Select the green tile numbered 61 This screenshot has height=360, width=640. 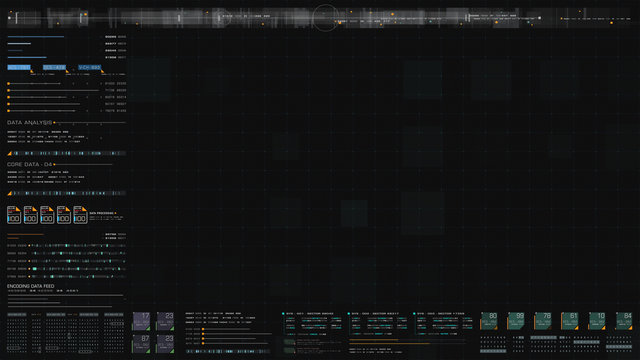pyautogui.click(x=570, y=321)
